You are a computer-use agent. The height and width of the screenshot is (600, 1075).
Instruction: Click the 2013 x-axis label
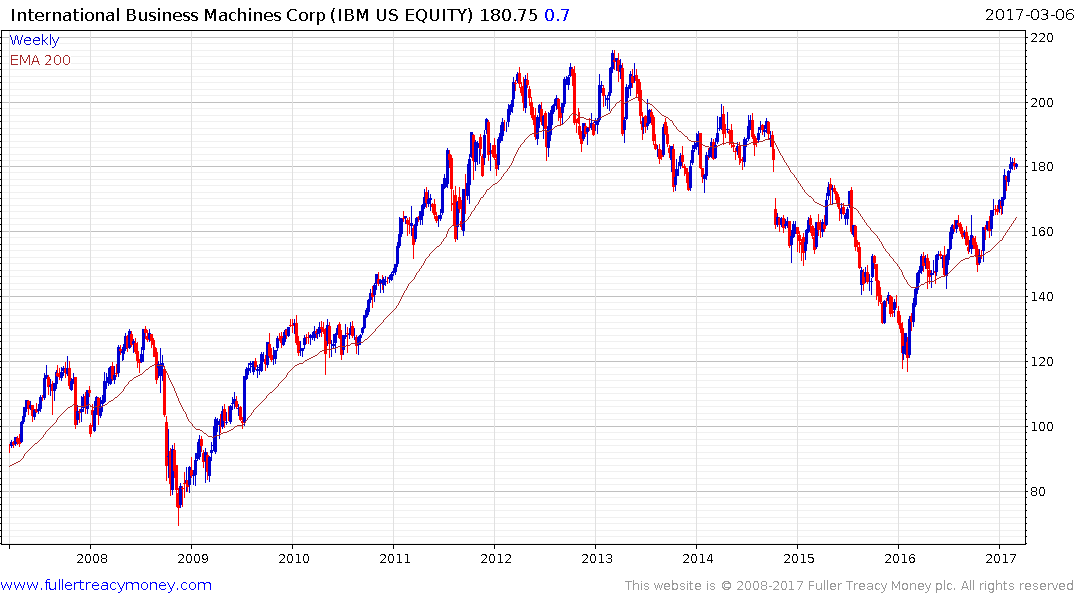pos(596,558)
